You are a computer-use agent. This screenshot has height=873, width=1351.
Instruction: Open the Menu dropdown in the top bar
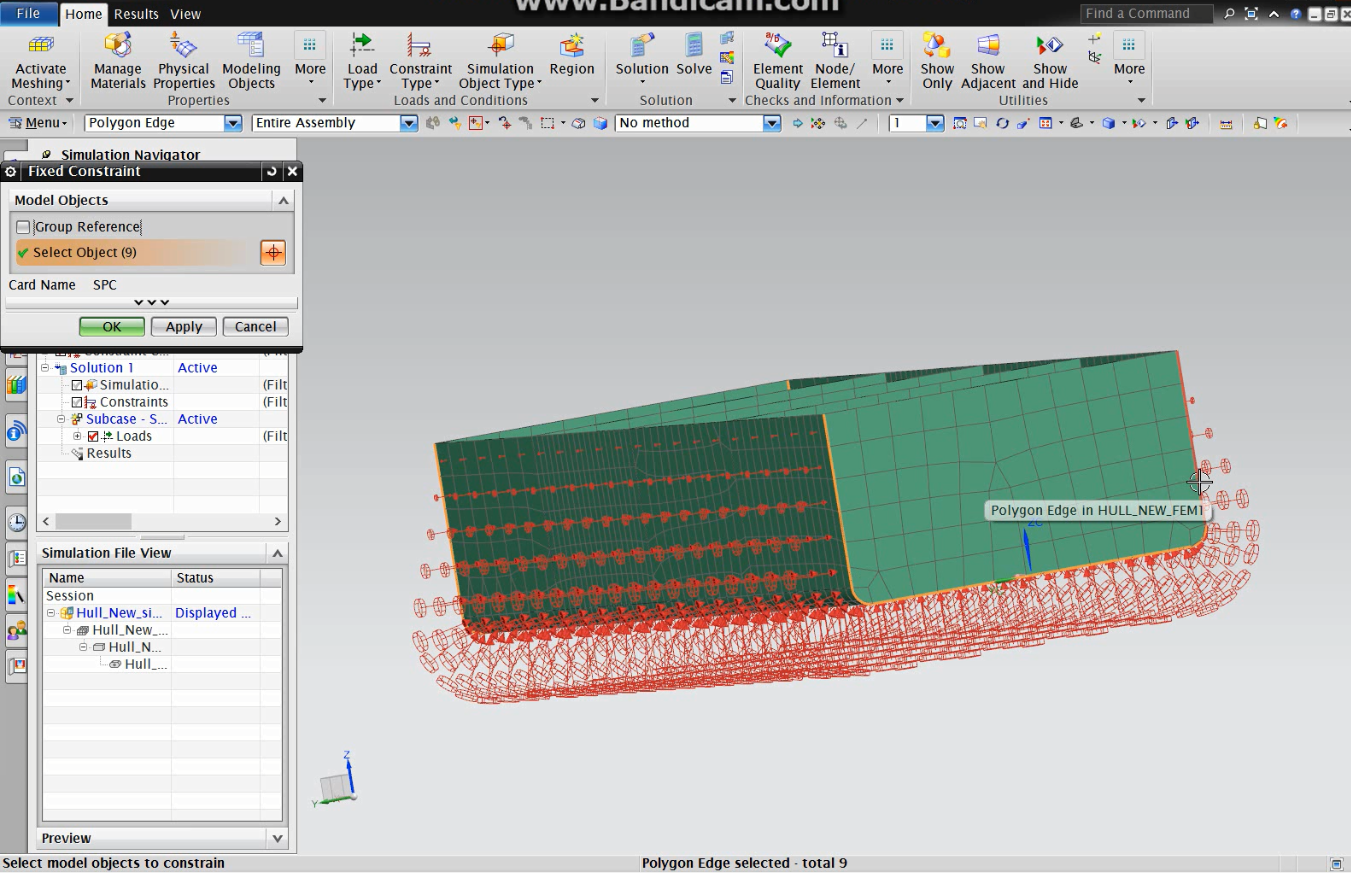(x=39, y=123)
